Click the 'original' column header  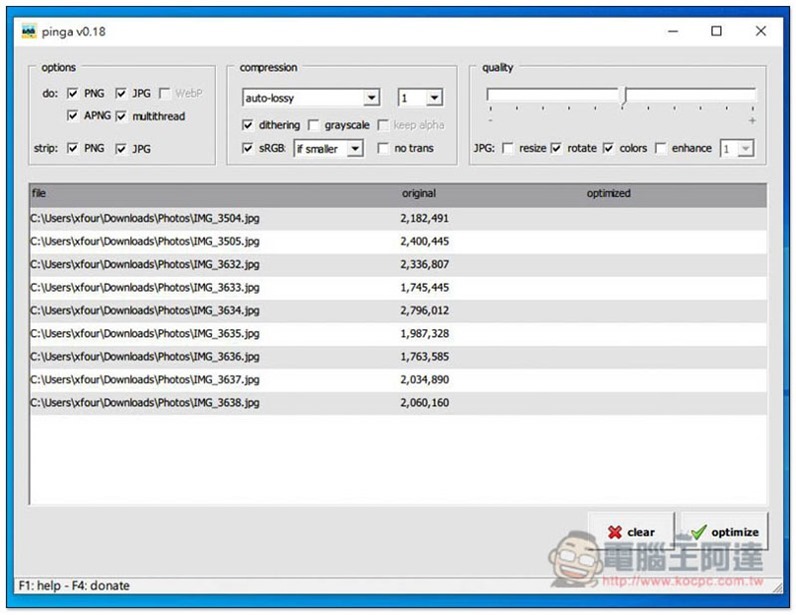tap(419, 193)
